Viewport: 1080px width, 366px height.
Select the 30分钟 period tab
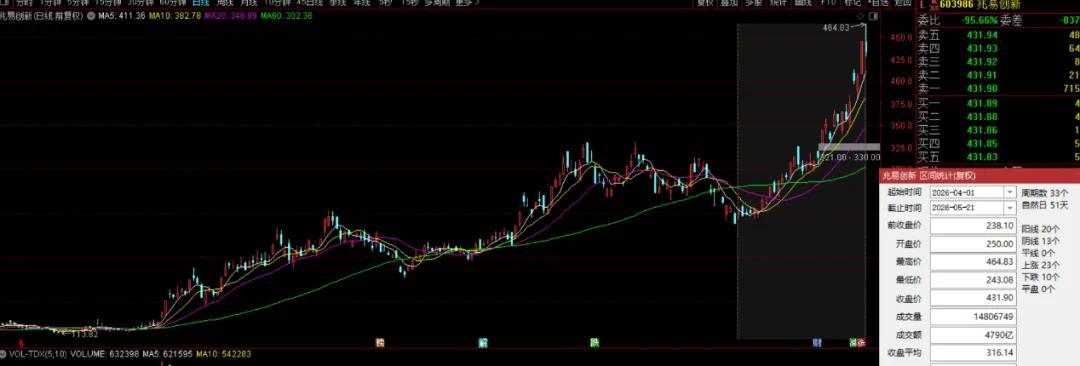point(141,3)
